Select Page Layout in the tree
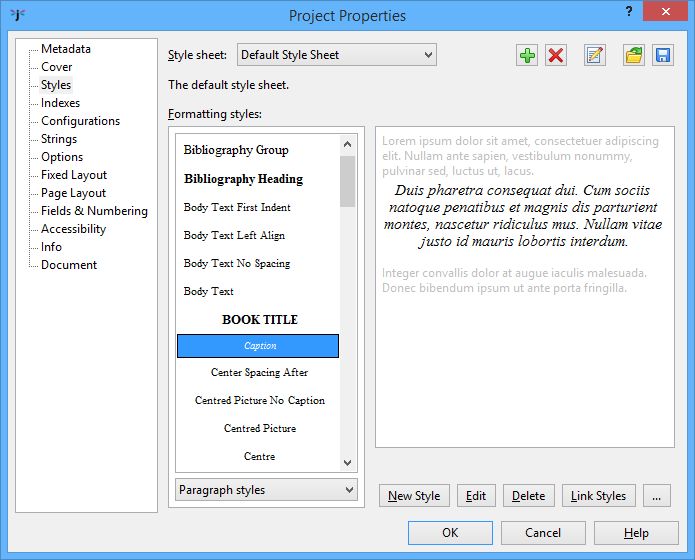The image size is (695, 560). (73, 193)
